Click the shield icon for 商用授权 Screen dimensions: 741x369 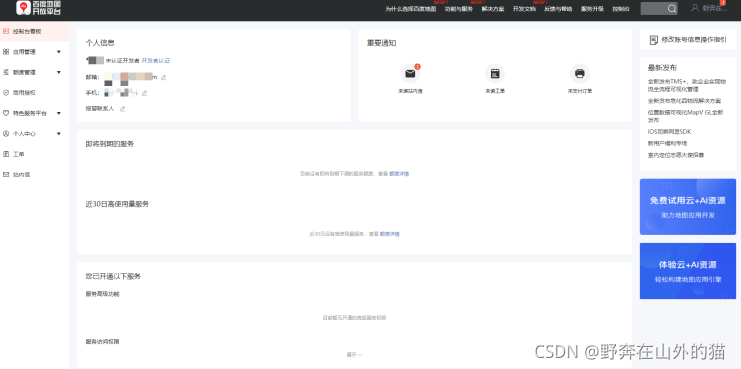click(x=6, y=93)
